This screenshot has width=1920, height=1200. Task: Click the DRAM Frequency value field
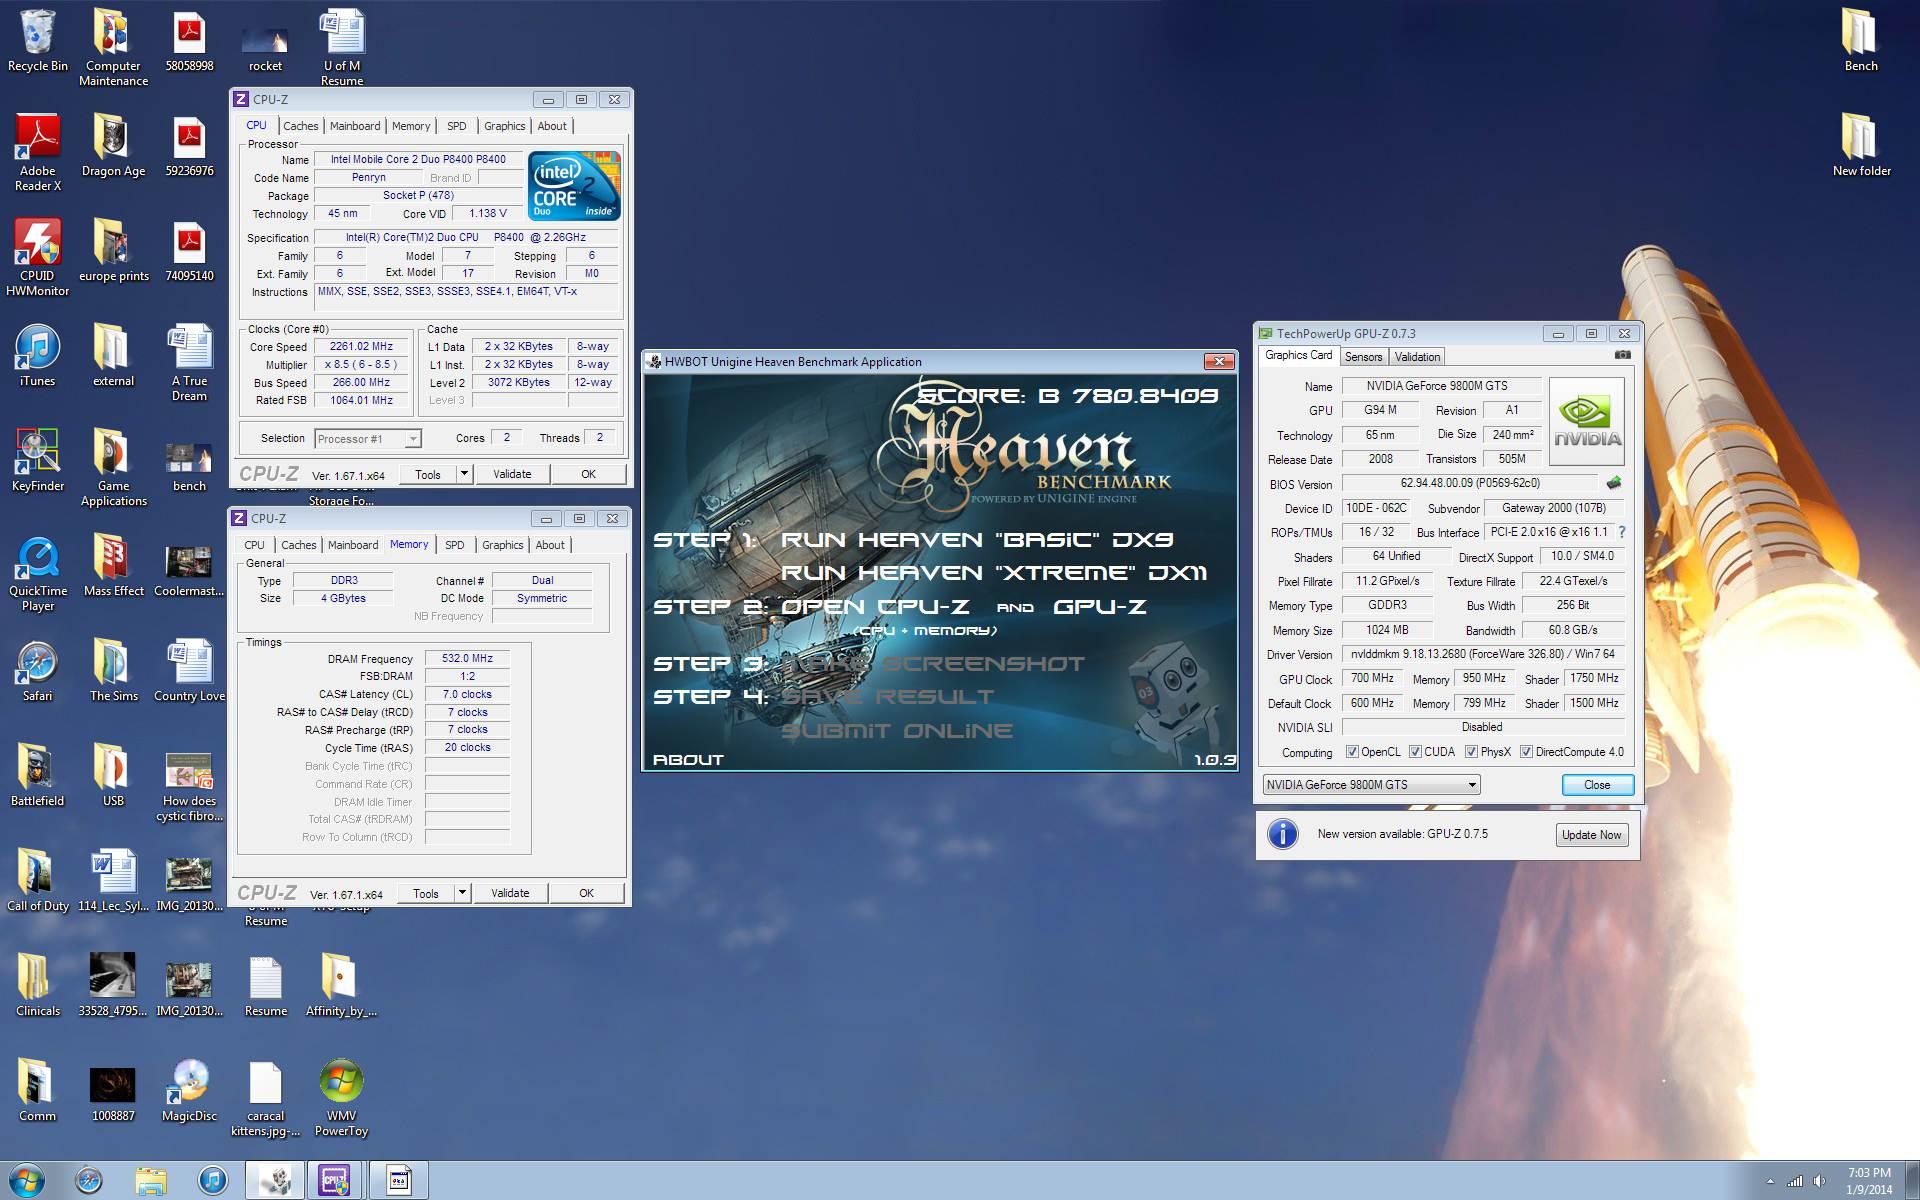pos(467,658)
